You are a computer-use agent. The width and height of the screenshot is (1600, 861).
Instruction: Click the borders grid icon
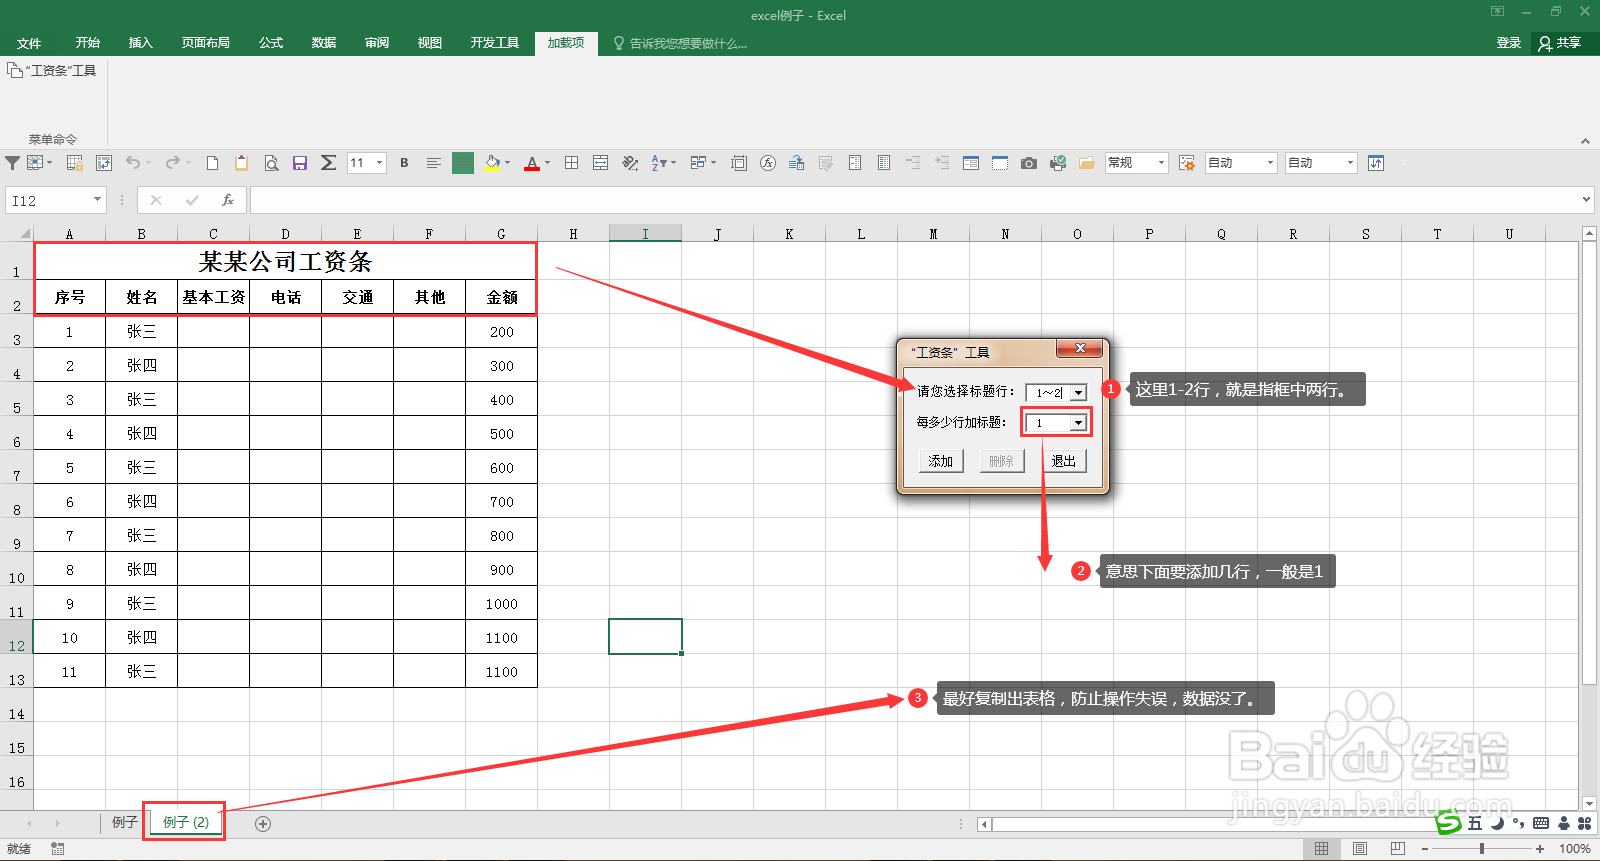[571, 163]
